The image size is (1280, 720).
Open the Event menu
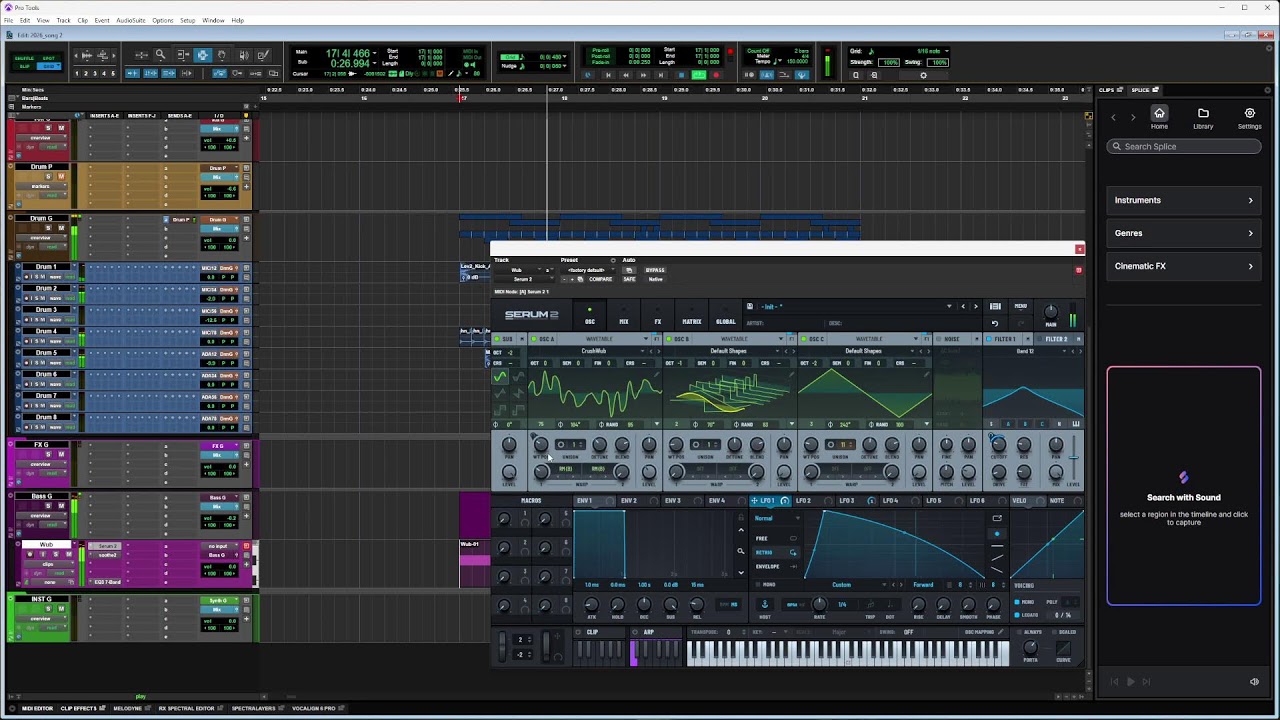coord(101,20)
